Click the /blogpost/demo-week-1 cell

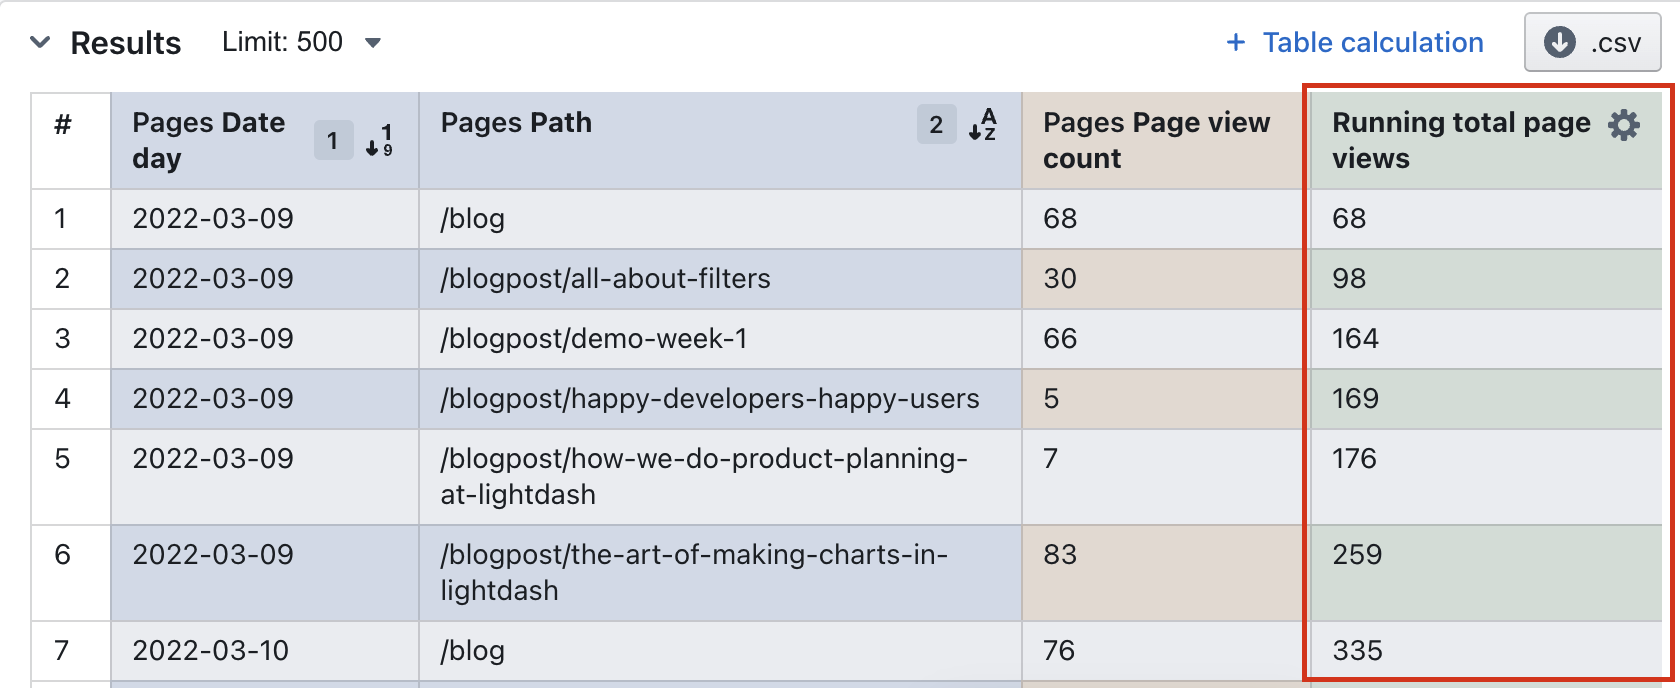(594, 339)
